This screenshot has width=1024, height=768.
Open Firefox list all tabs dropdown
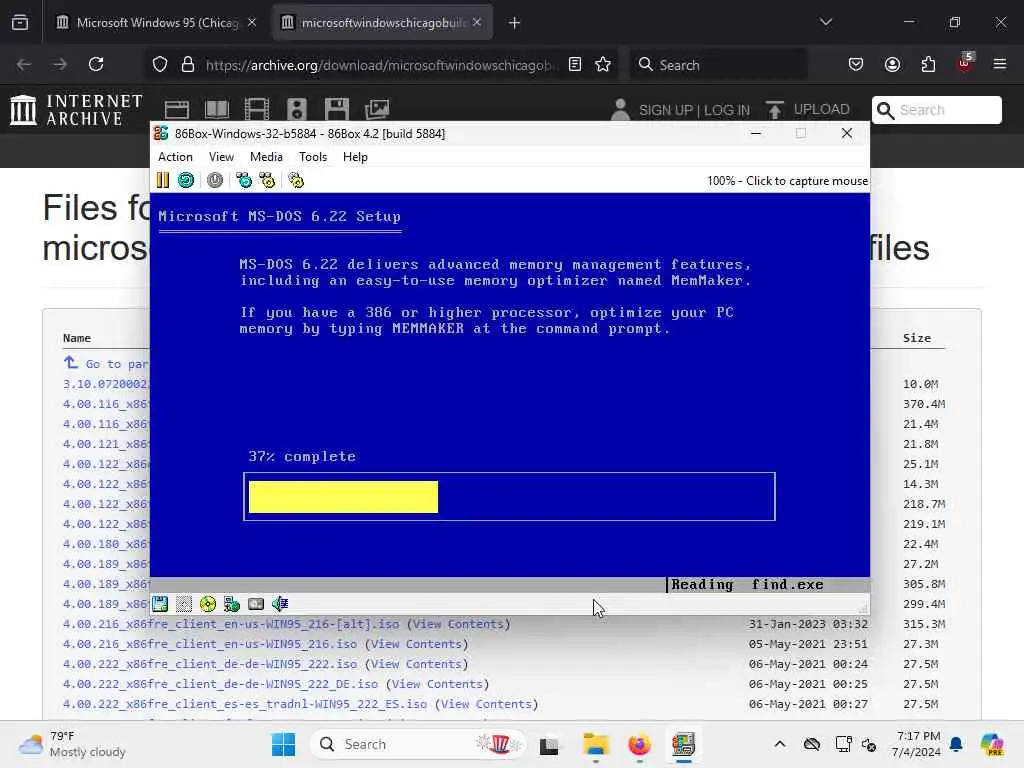point(825,23)
